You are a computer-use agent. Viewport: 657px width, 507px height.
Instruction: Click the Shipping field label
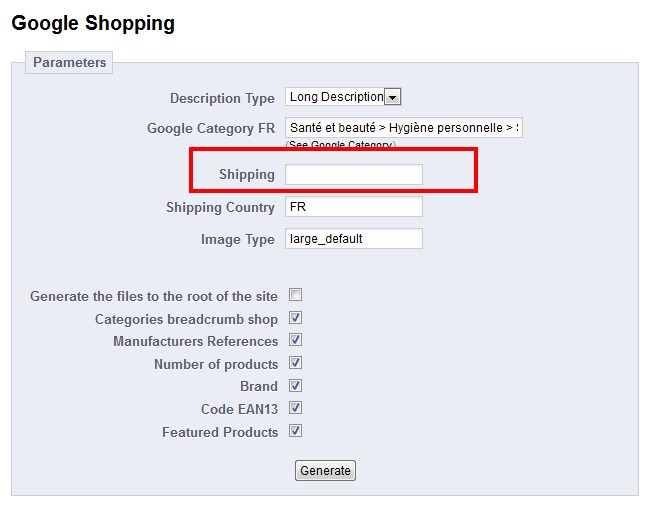click(247, 174)
